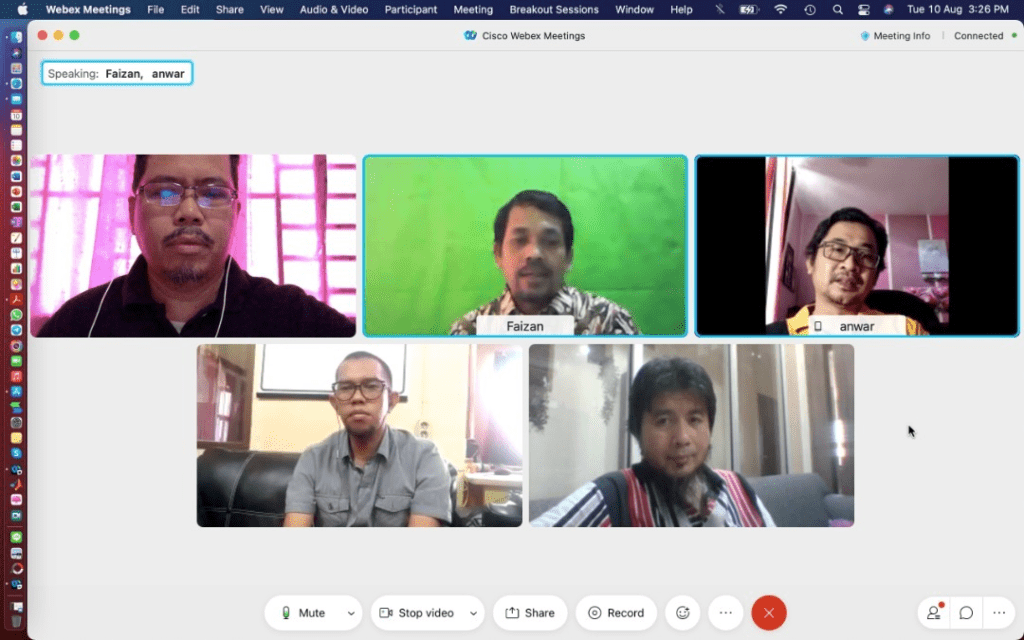Viewport: 1024px width, 640px height.
Task: Open the Webex Meetings application menu
Action: [x=88, y=9]
